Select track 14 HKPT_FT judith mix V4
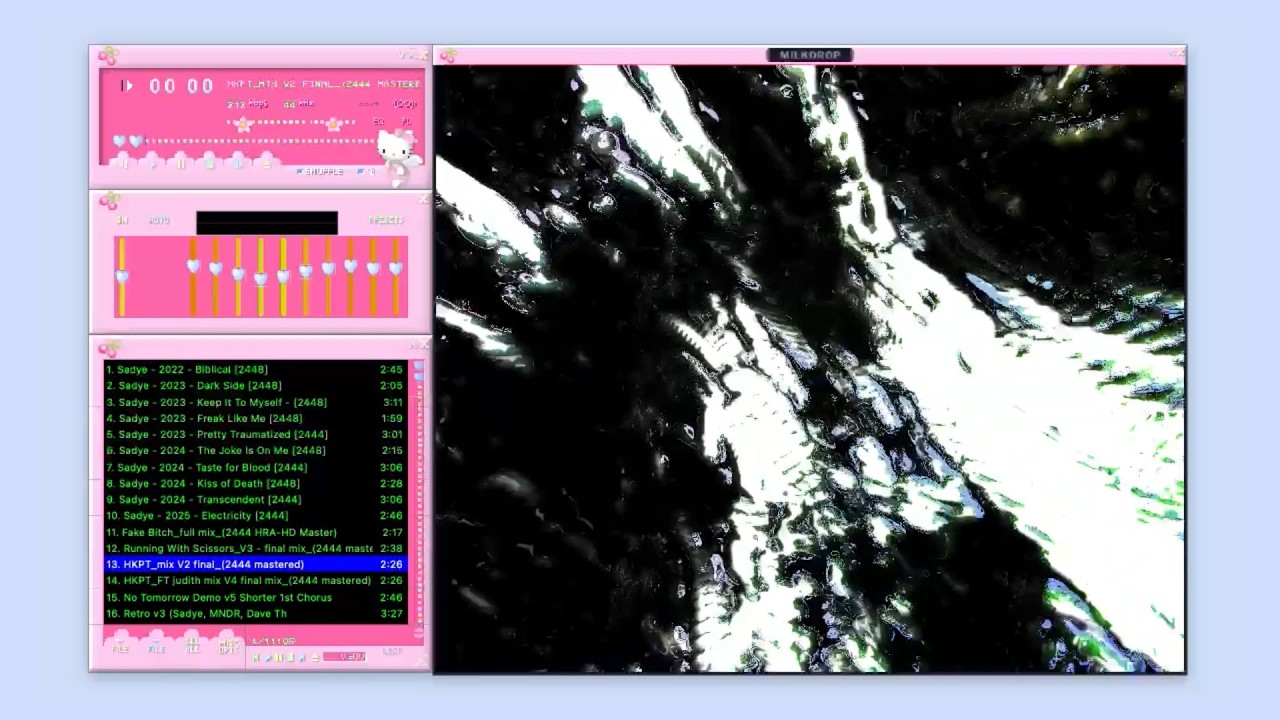This screenshot has width=1280, height=720. (255, 580)
